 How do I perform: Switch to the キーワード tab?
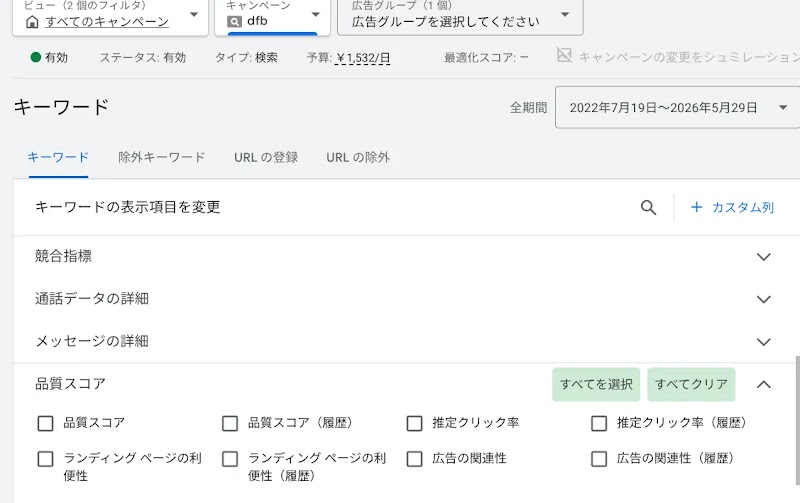[58, 157]
